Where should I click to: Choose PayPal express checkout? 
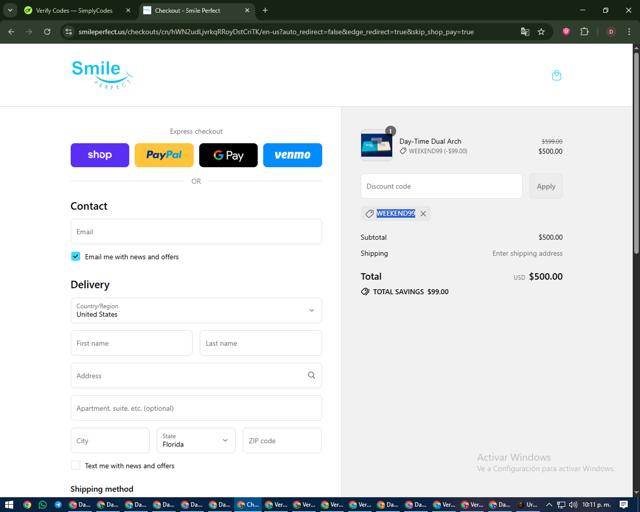[164, 155]
